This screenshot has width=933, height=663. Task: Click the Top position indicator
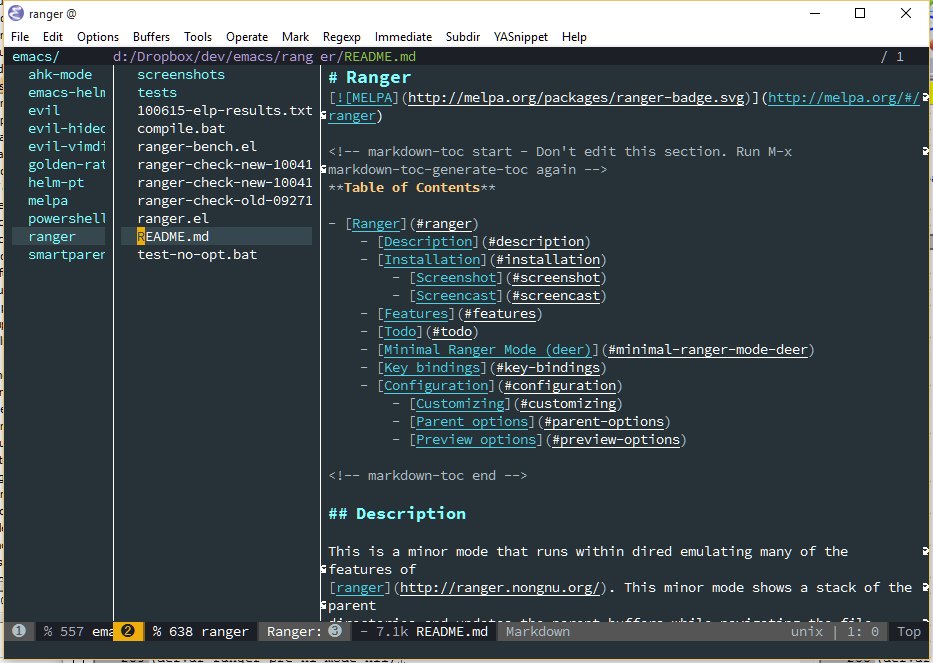(909, 631)
